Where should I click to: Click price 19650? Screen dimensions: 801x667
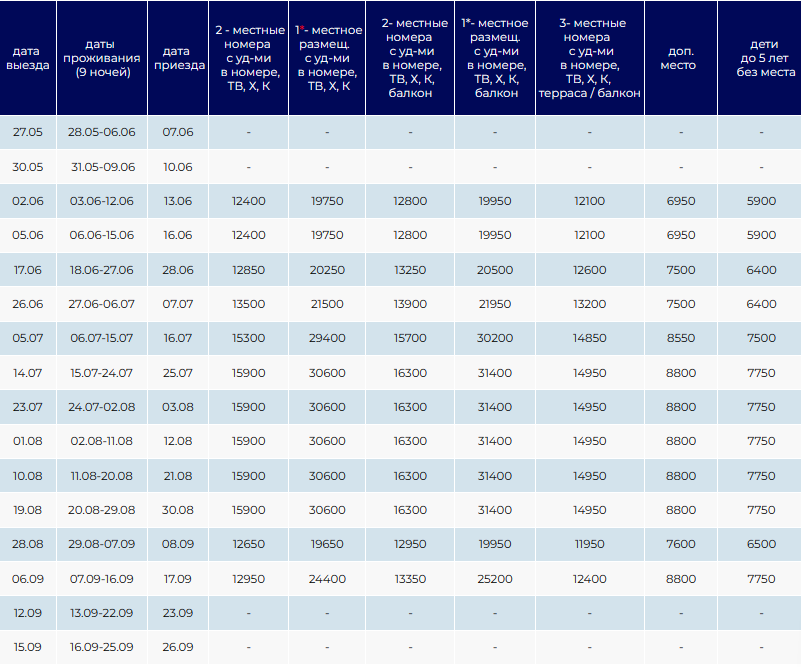coord(327,544)
